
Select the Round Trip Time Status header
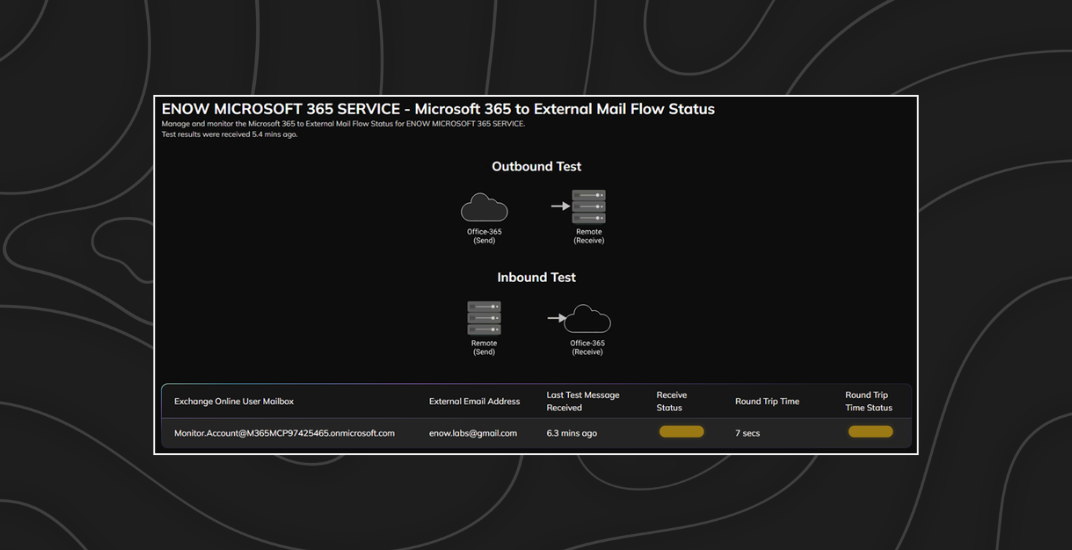[x=868, y=402]
